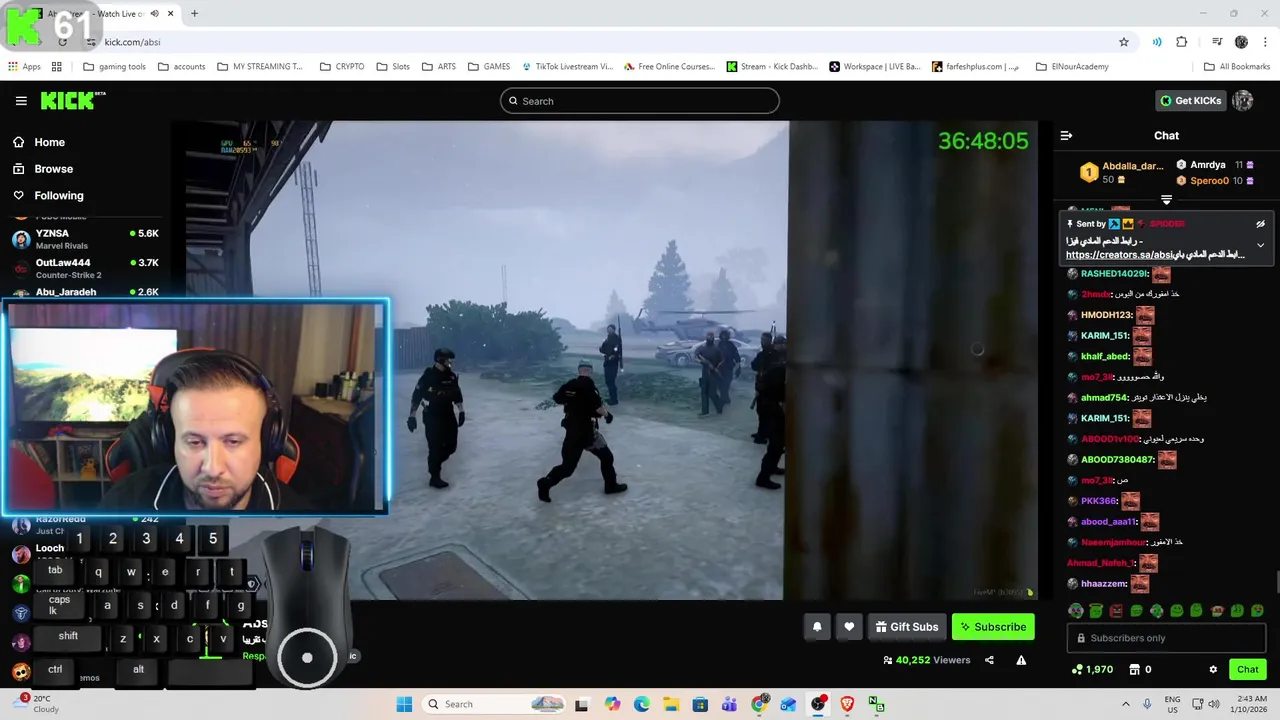1280x720 pixels.
Task: Click the Get KICKs button
Action: point(1190,101)
